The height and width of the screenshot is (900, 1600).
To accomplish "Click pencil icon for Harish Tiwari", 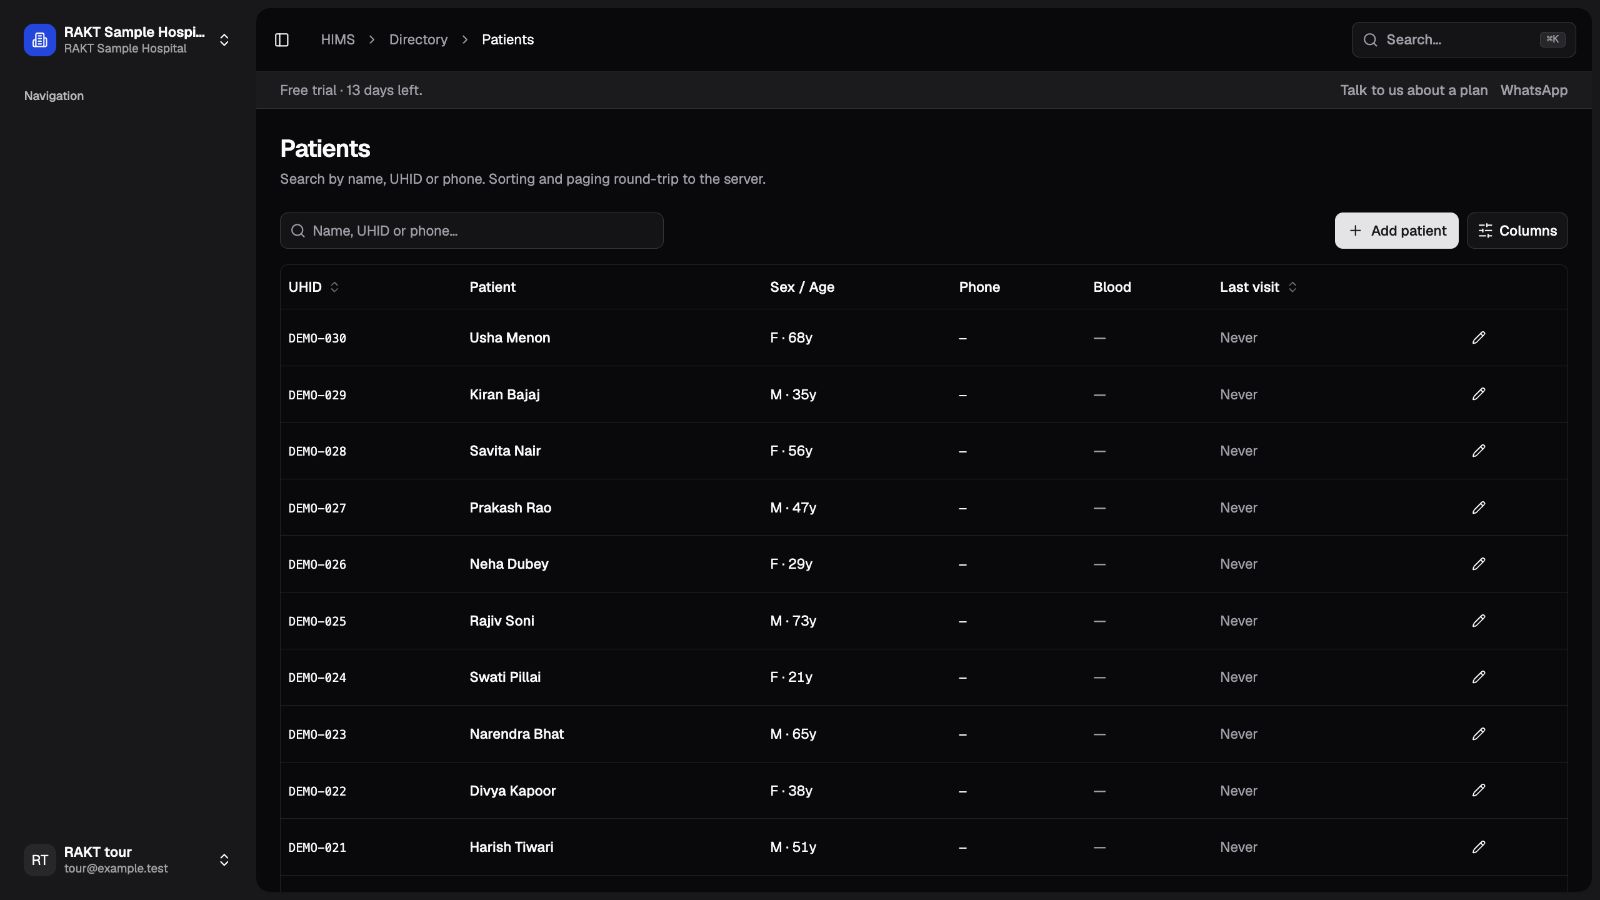I will pos(1478,847).
